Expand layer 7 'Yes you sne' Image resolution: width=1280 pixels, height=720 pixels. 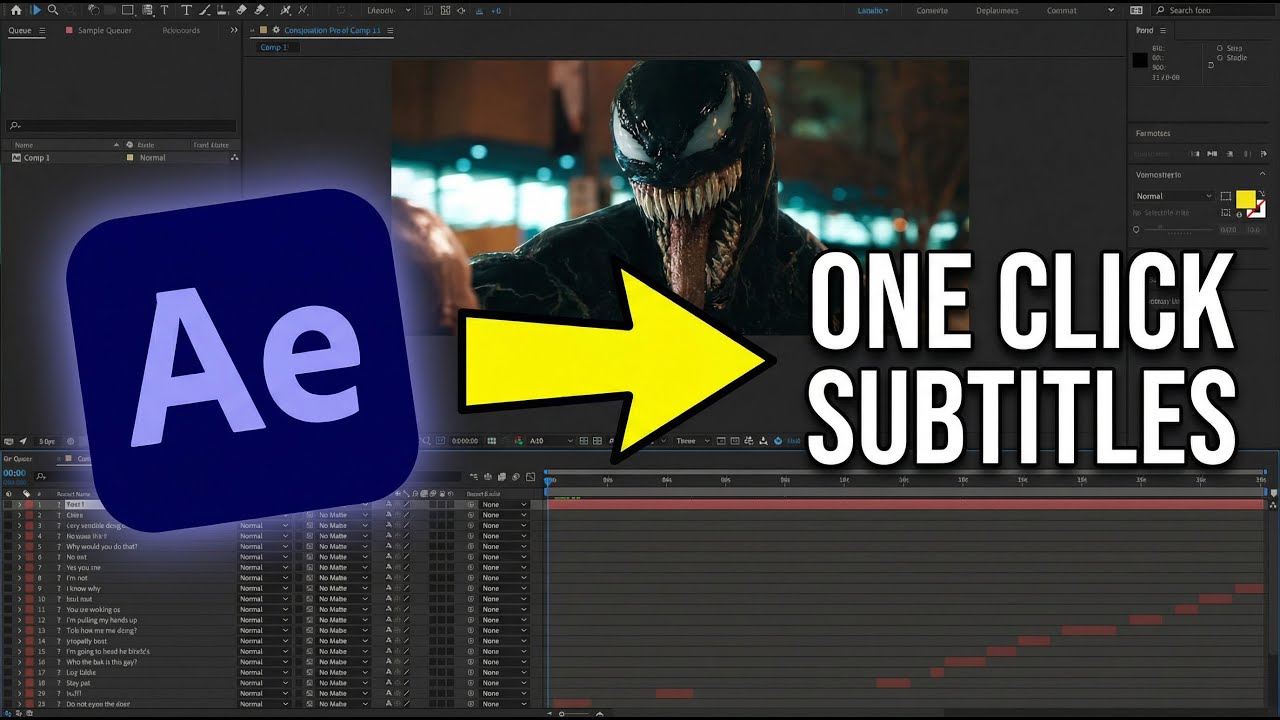[19, 568]
